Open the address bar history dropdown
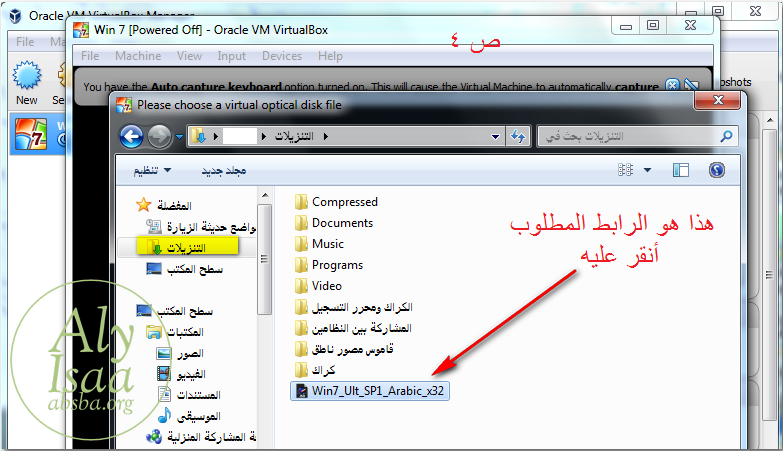Image resolution: width=783 pixels, height=451 pixels. click(497, 136)
